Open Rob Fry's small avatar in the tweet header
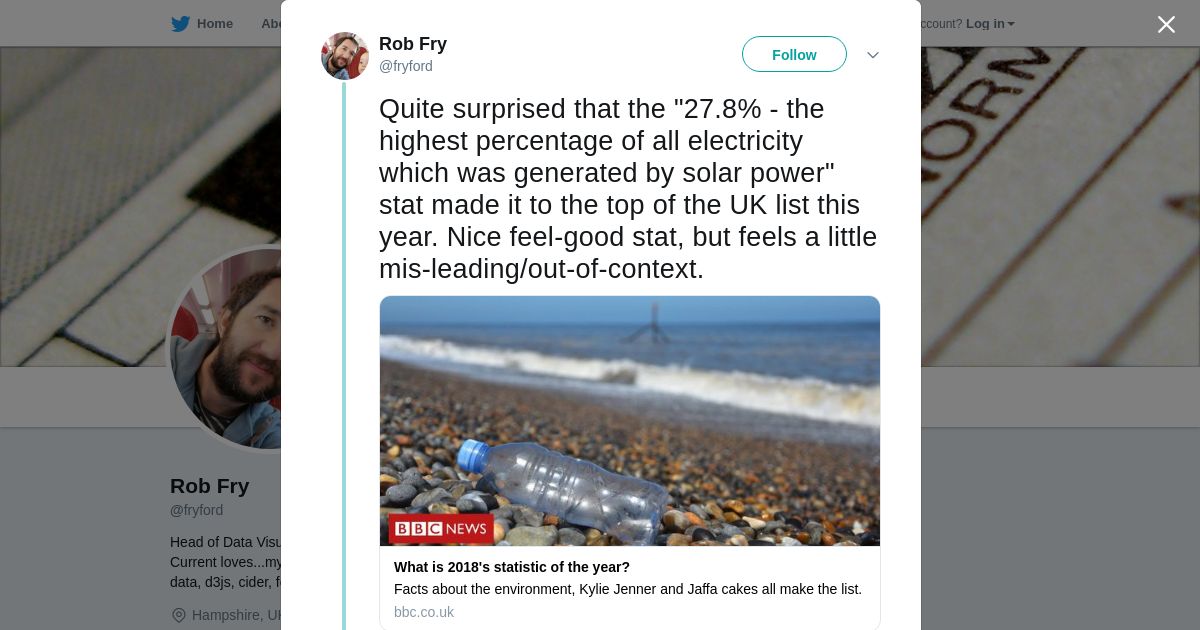The height and width of the screenshot is (630, 1200). (x=345, y=56)
